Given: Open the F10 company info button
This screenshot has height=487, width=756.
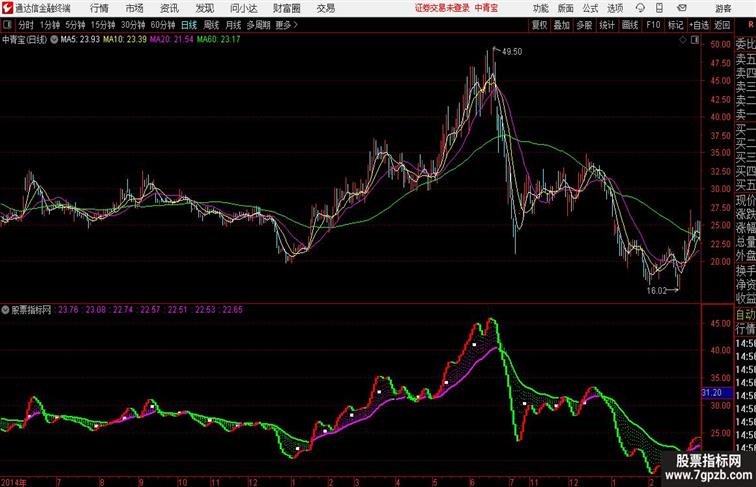Looking at the screenshot, I should (x=653, y=25).
